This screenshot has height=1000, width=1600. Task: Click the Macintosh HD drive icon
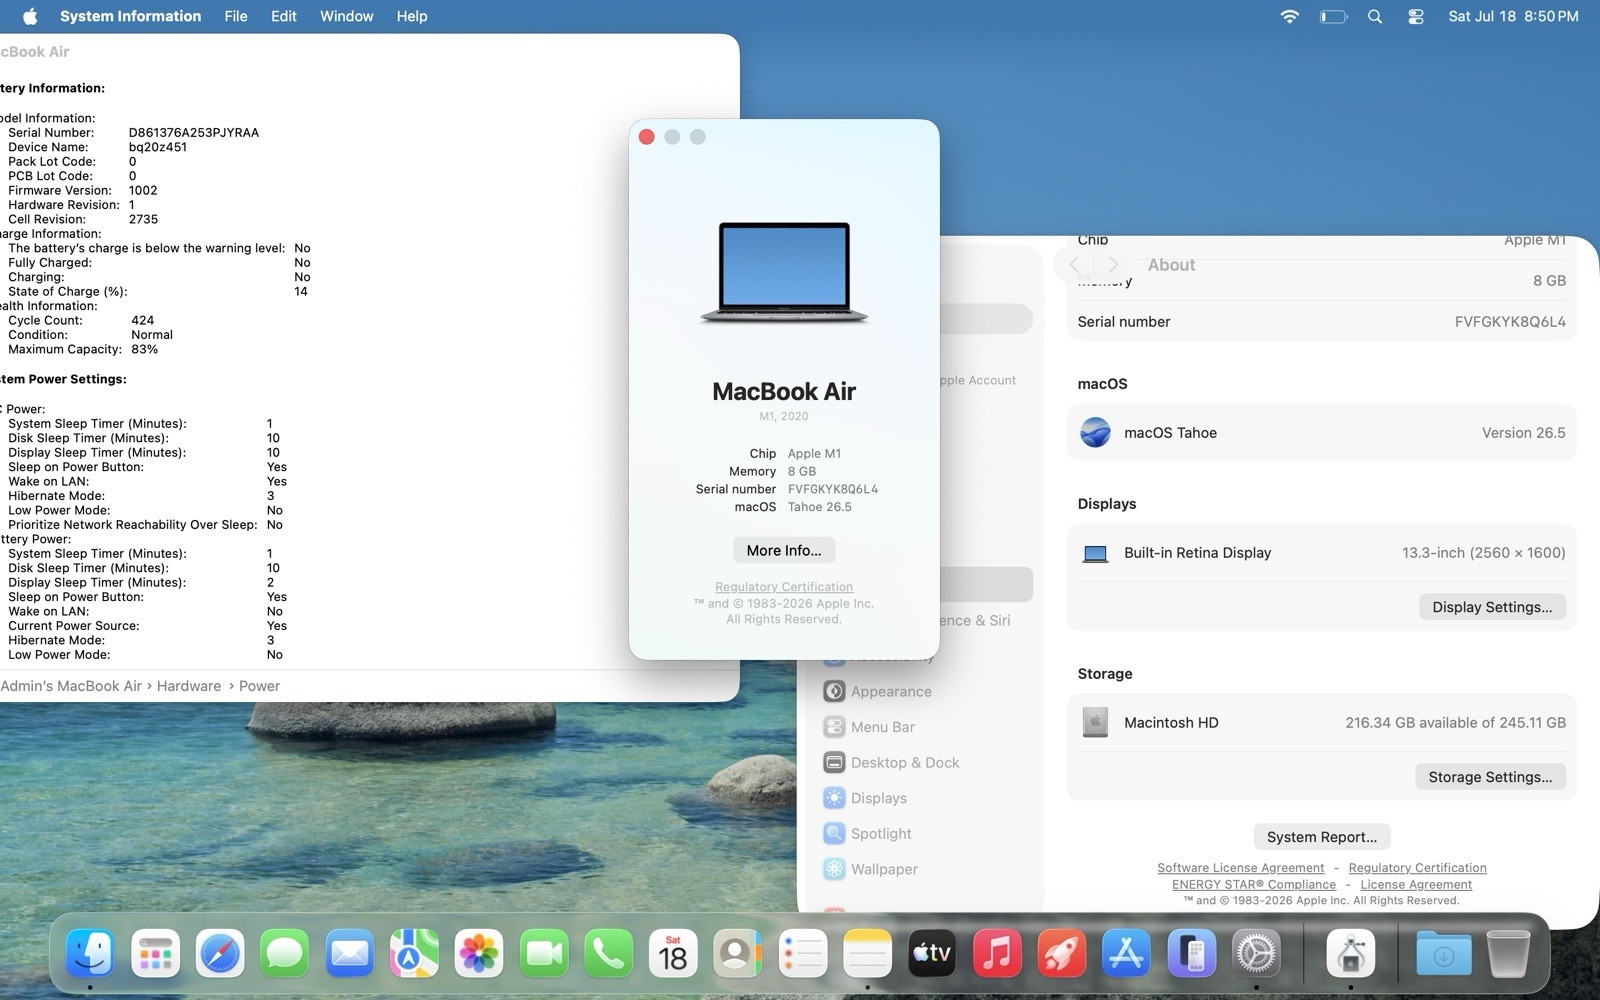click(x=1095, y=722)
